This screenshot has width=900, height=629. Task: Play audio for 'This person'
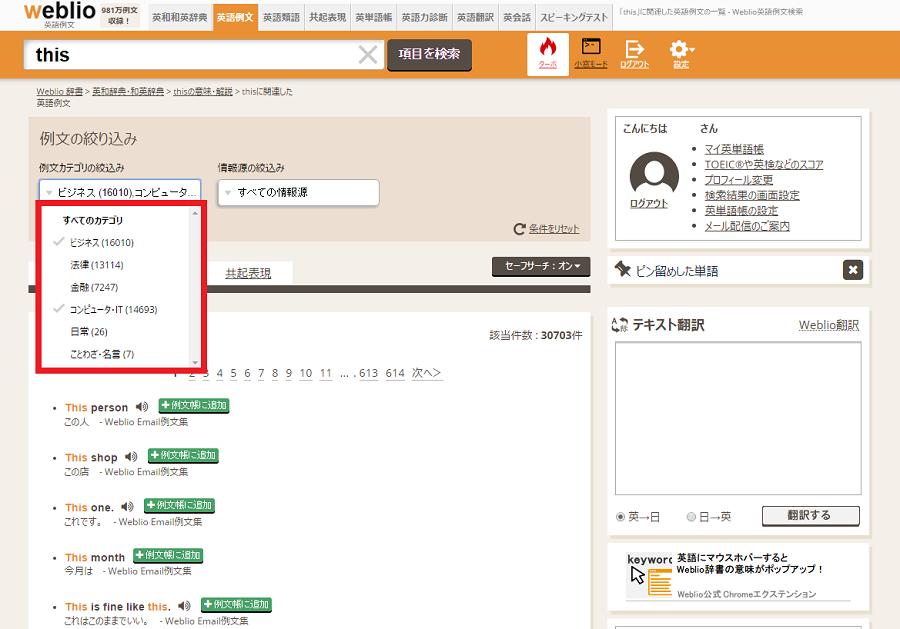[x=141, y=407]
